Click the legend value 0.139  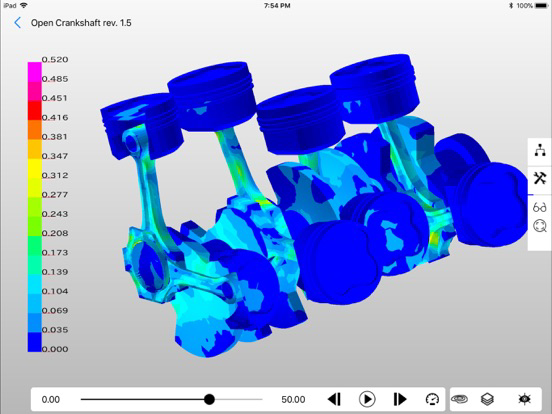(x=55, y=272)
